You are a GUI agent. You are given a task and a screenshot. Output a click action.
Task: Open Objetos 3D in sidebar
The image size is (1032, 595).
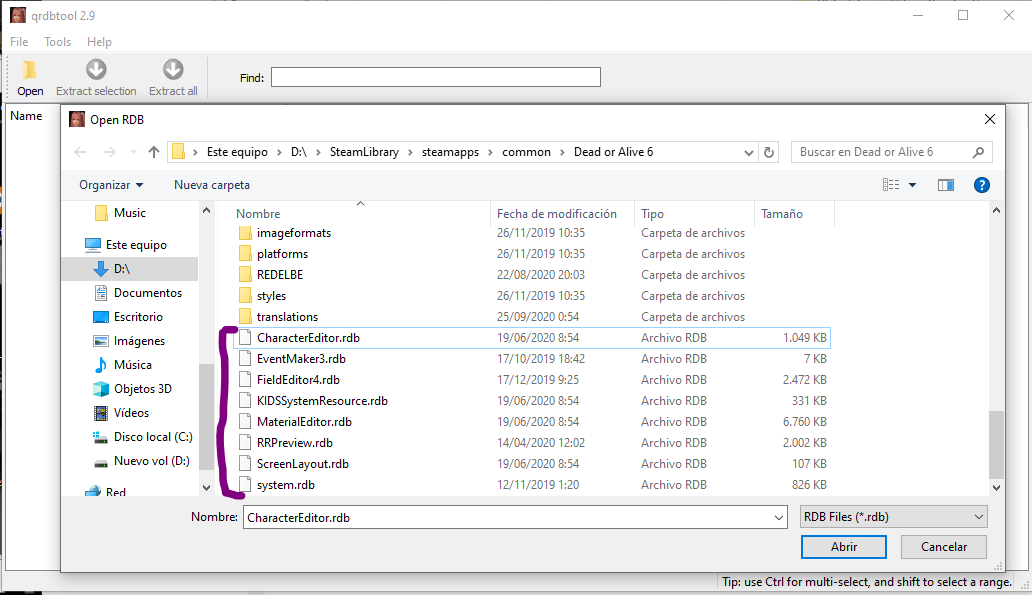pos(143,389)
